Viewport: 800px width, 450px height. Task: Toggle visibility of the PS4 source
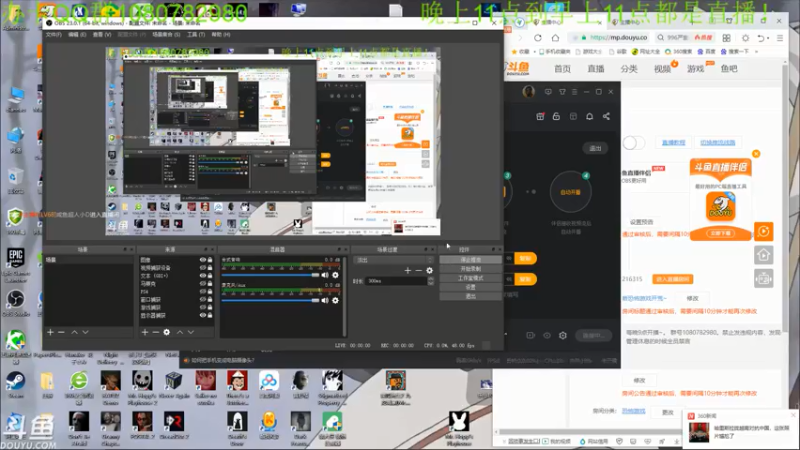tap(203, 291)
